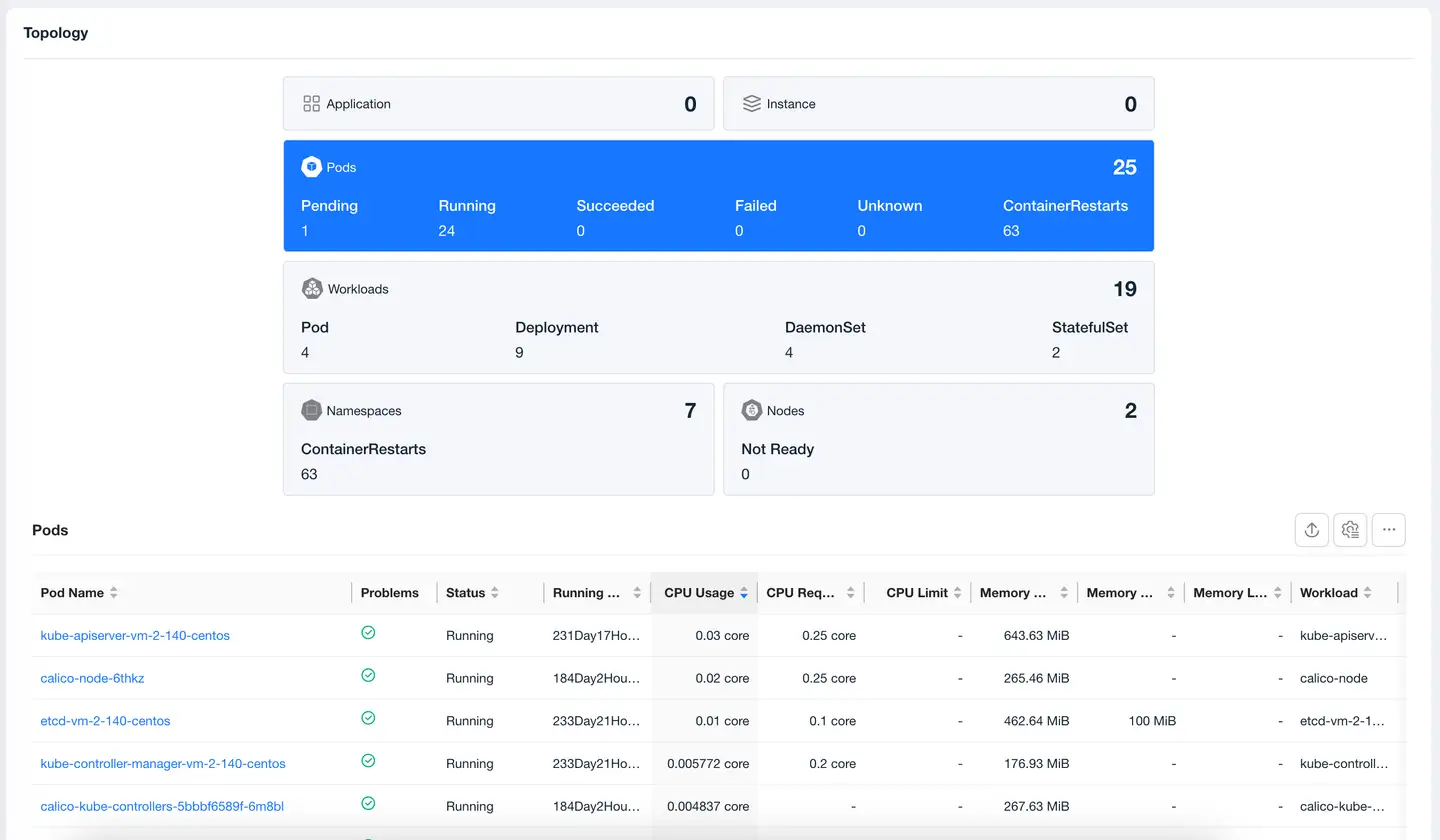
Task: Open the more options ellipsis button
Action: 1389,530
